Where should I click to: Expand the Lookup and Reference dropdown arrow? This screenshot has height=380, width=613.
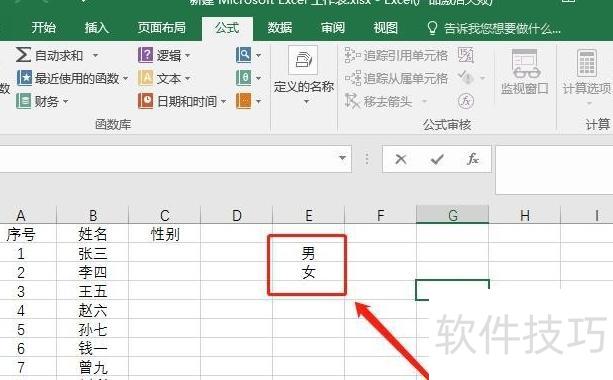point(258,56)
